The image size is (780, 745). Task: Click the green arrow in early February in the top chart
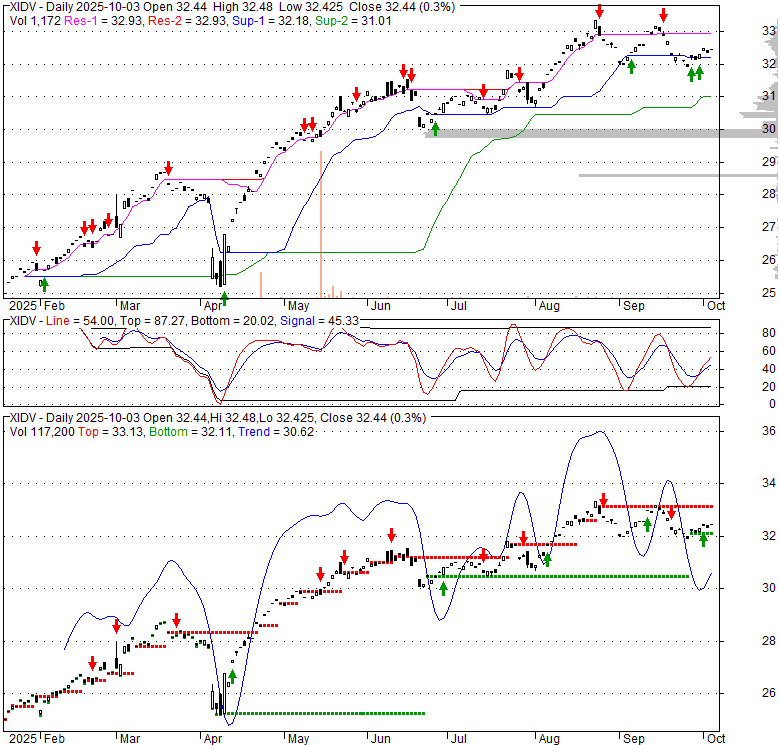43,285
